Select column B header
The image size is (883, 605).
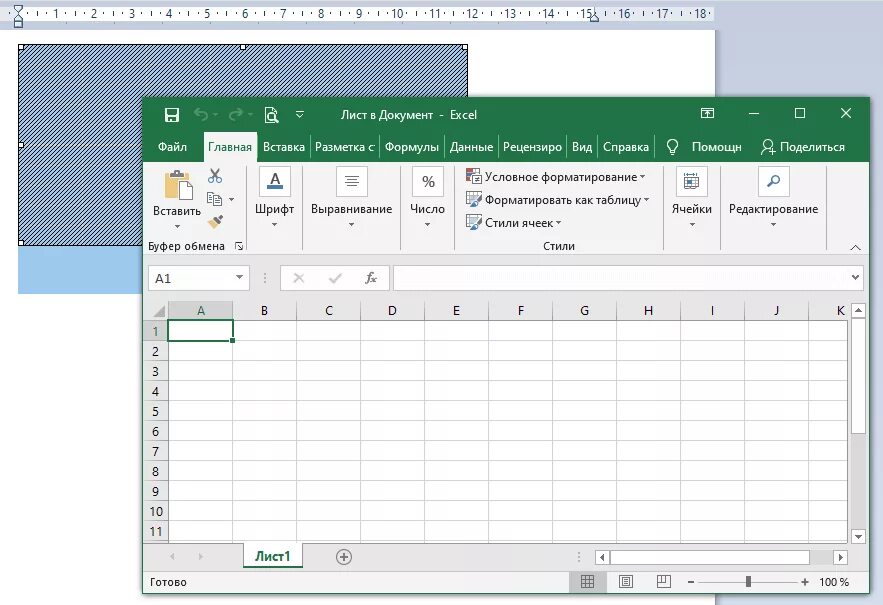pyautogui.click(x=264, y=310)
